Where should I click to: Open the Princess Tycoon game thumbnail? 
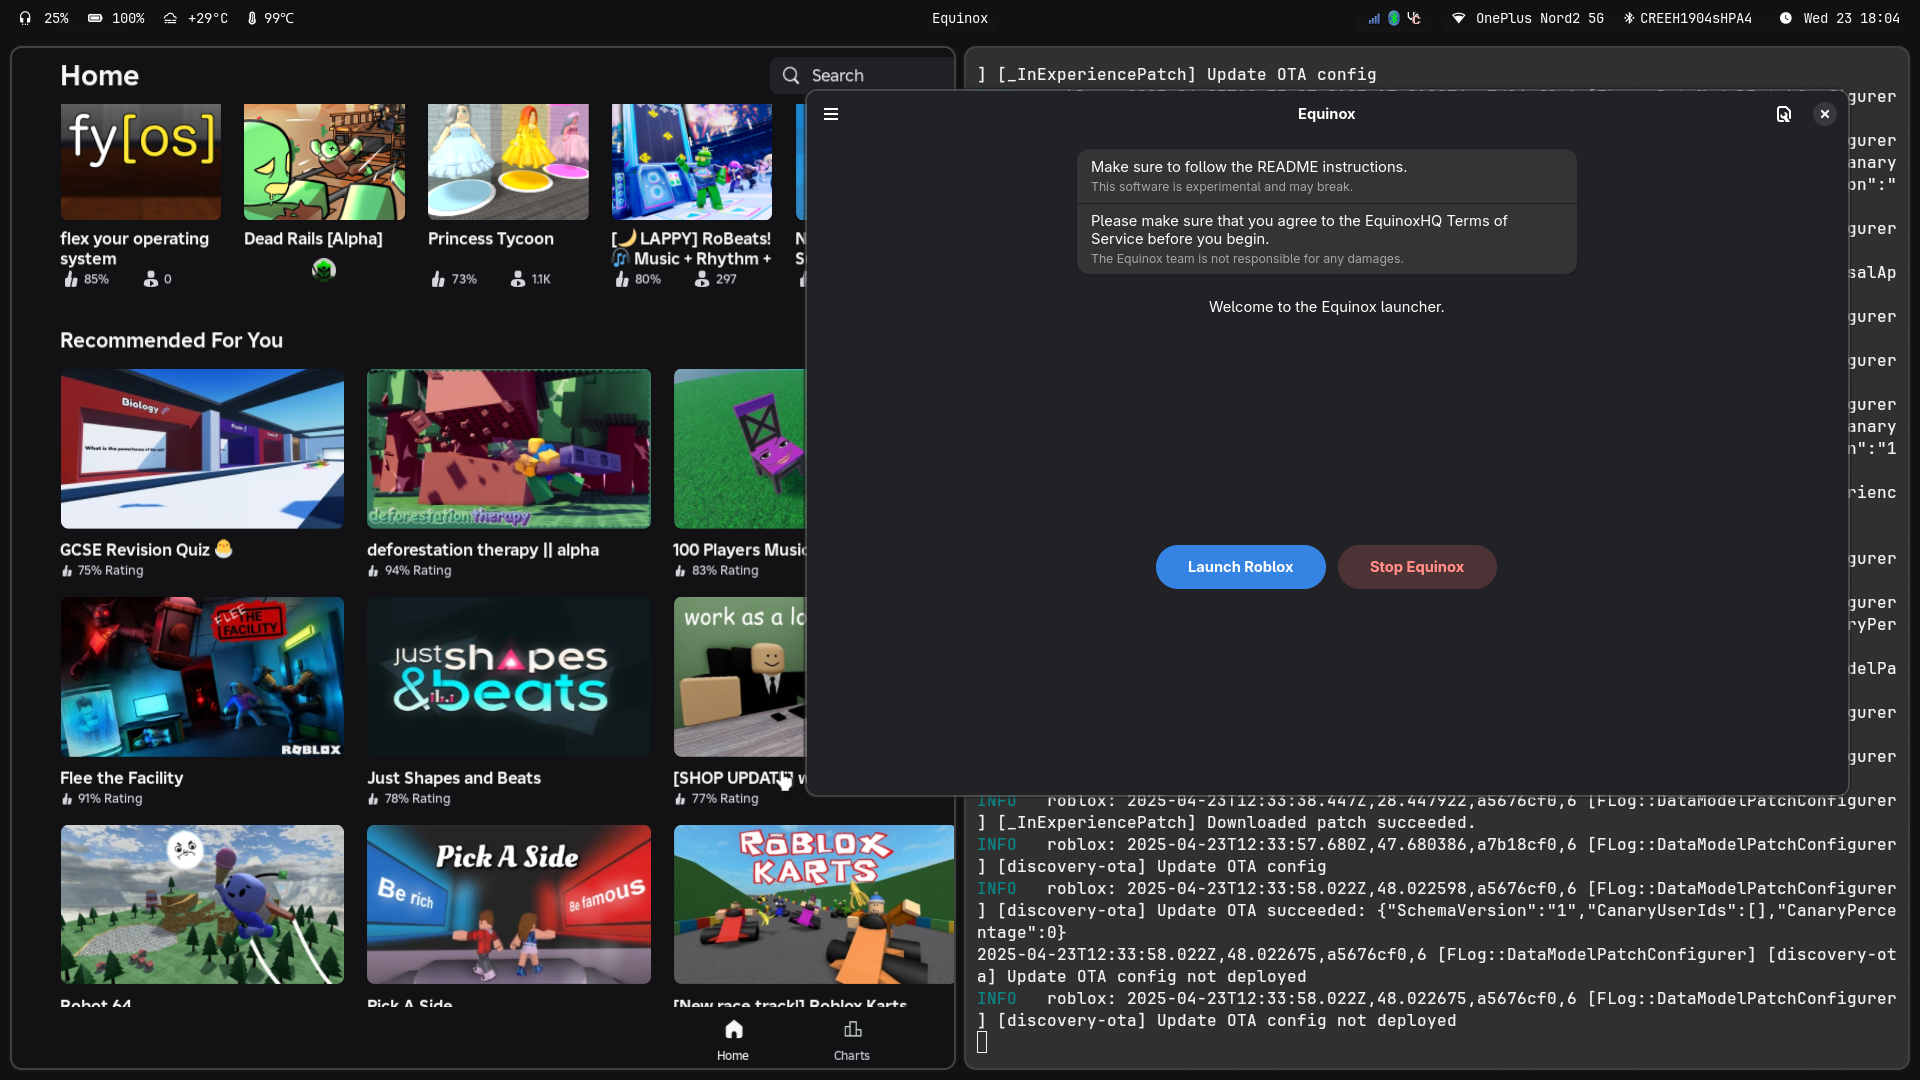tap(508, 162)
